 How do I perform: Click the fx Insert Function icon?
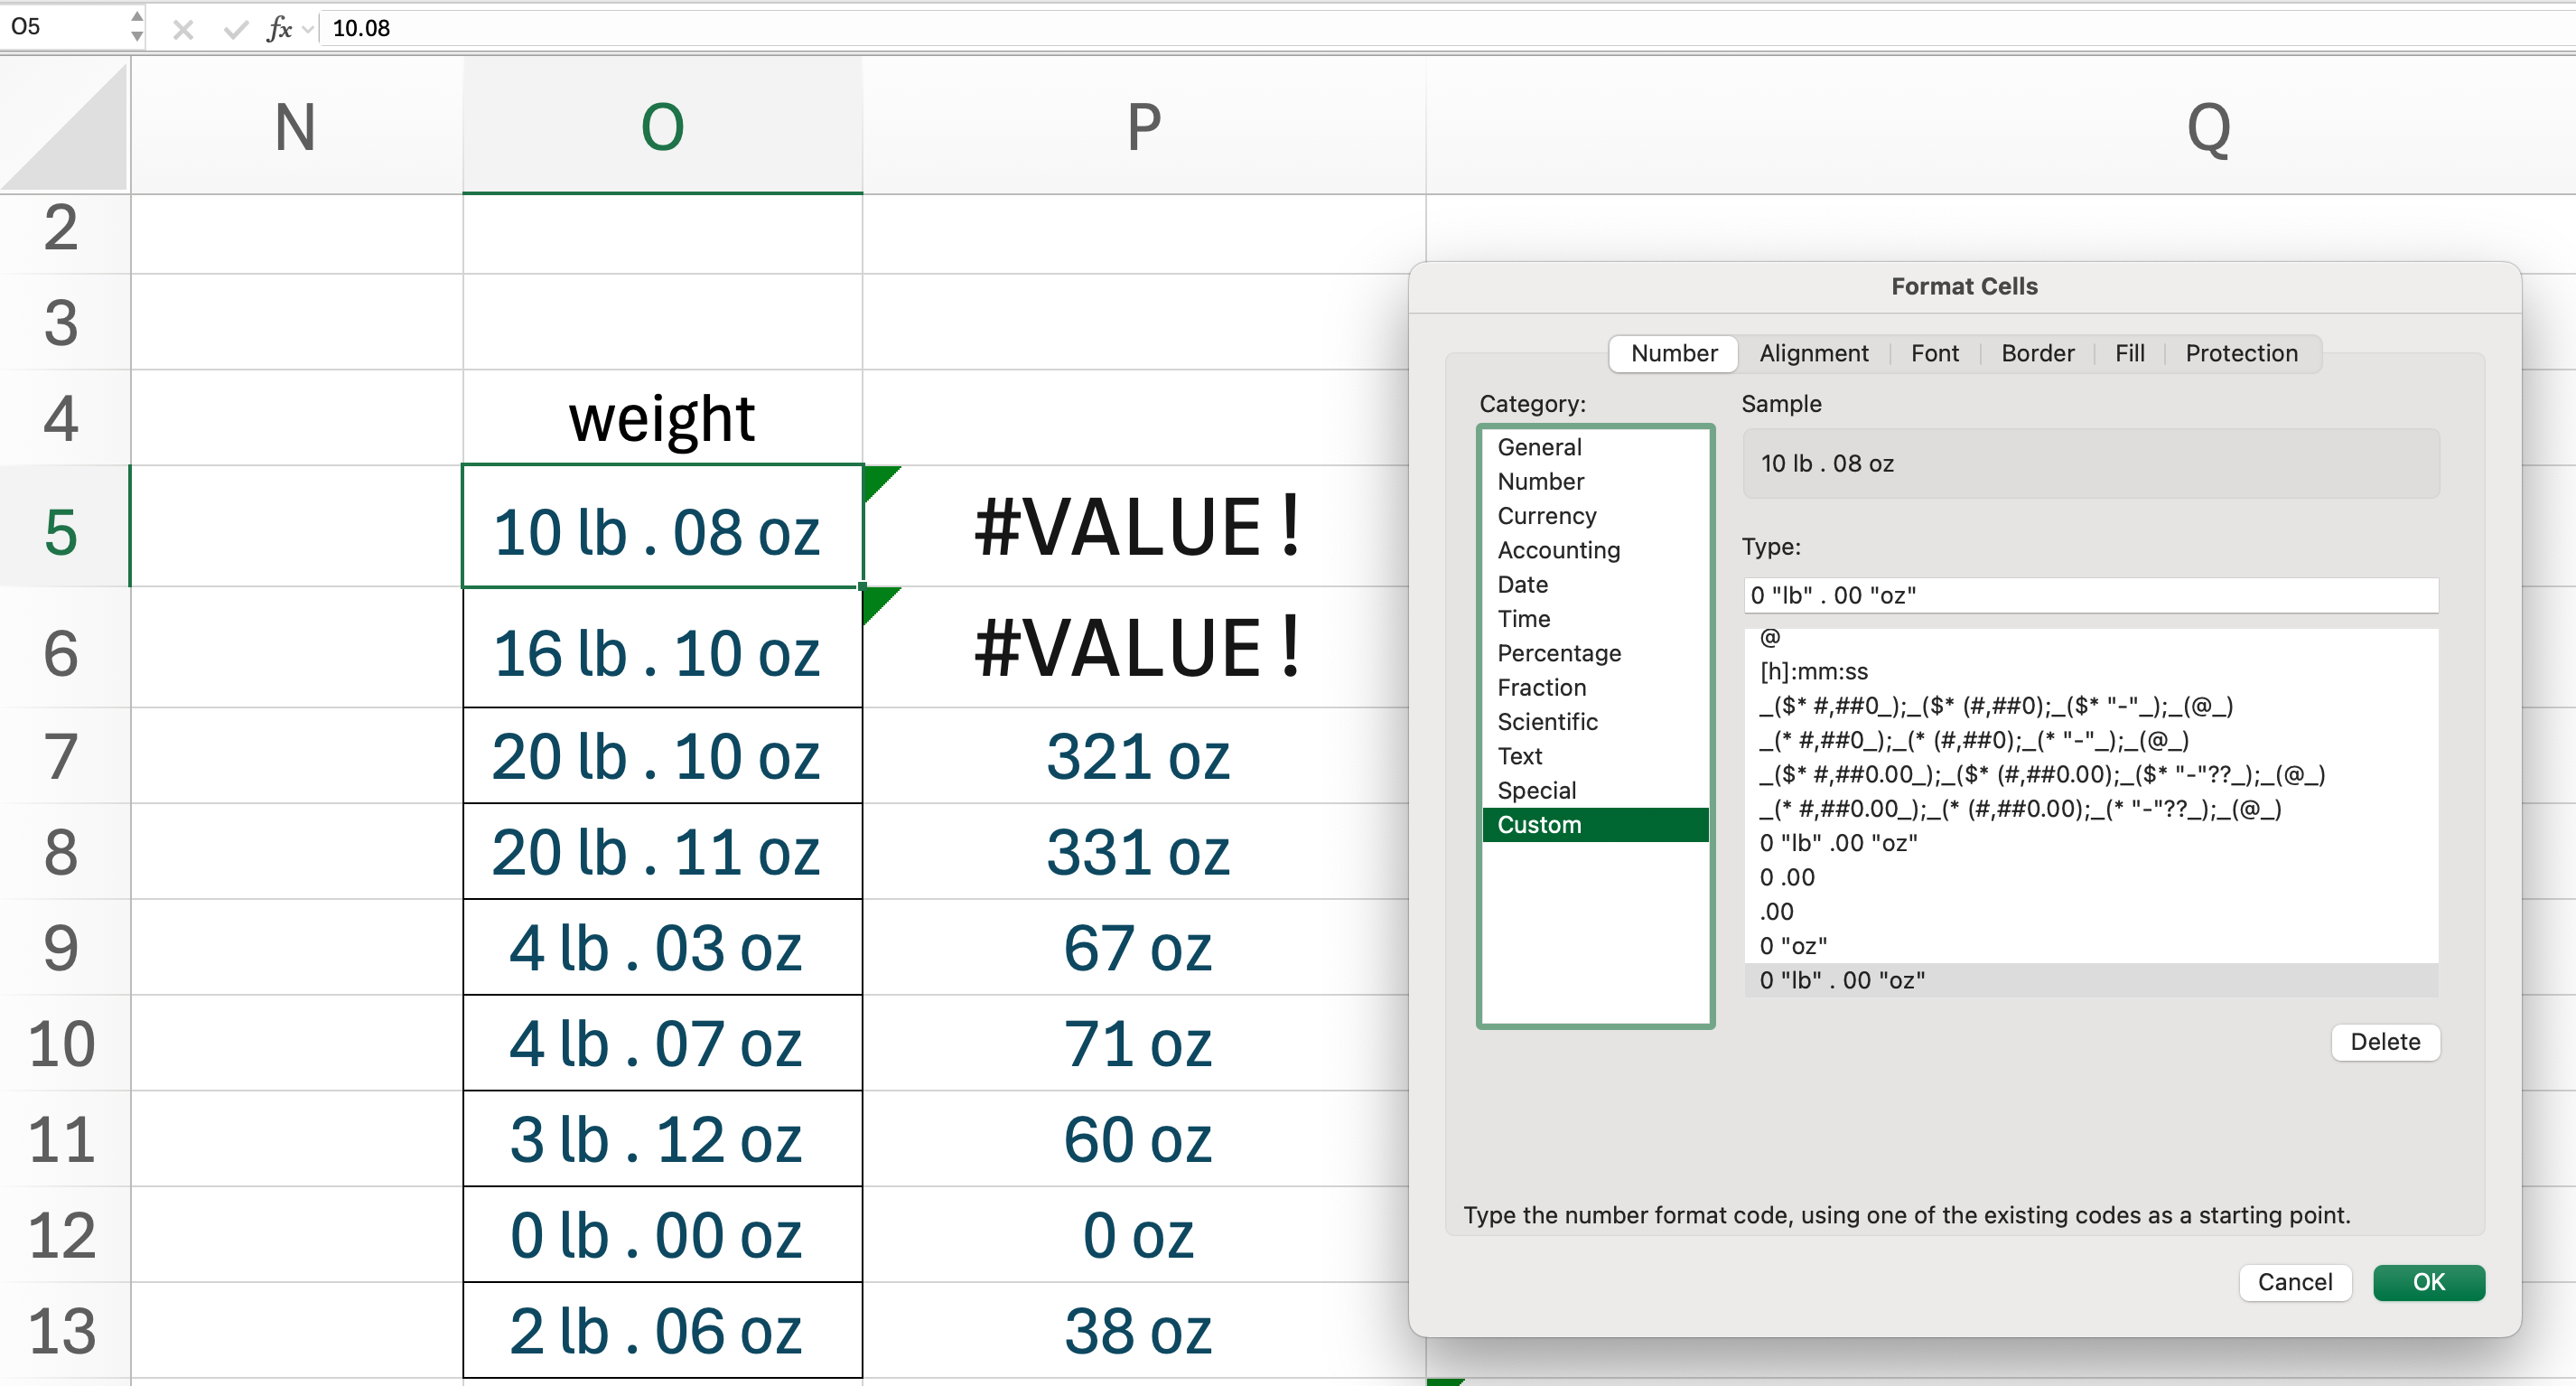pyautogui.click(x=279, y=28)
